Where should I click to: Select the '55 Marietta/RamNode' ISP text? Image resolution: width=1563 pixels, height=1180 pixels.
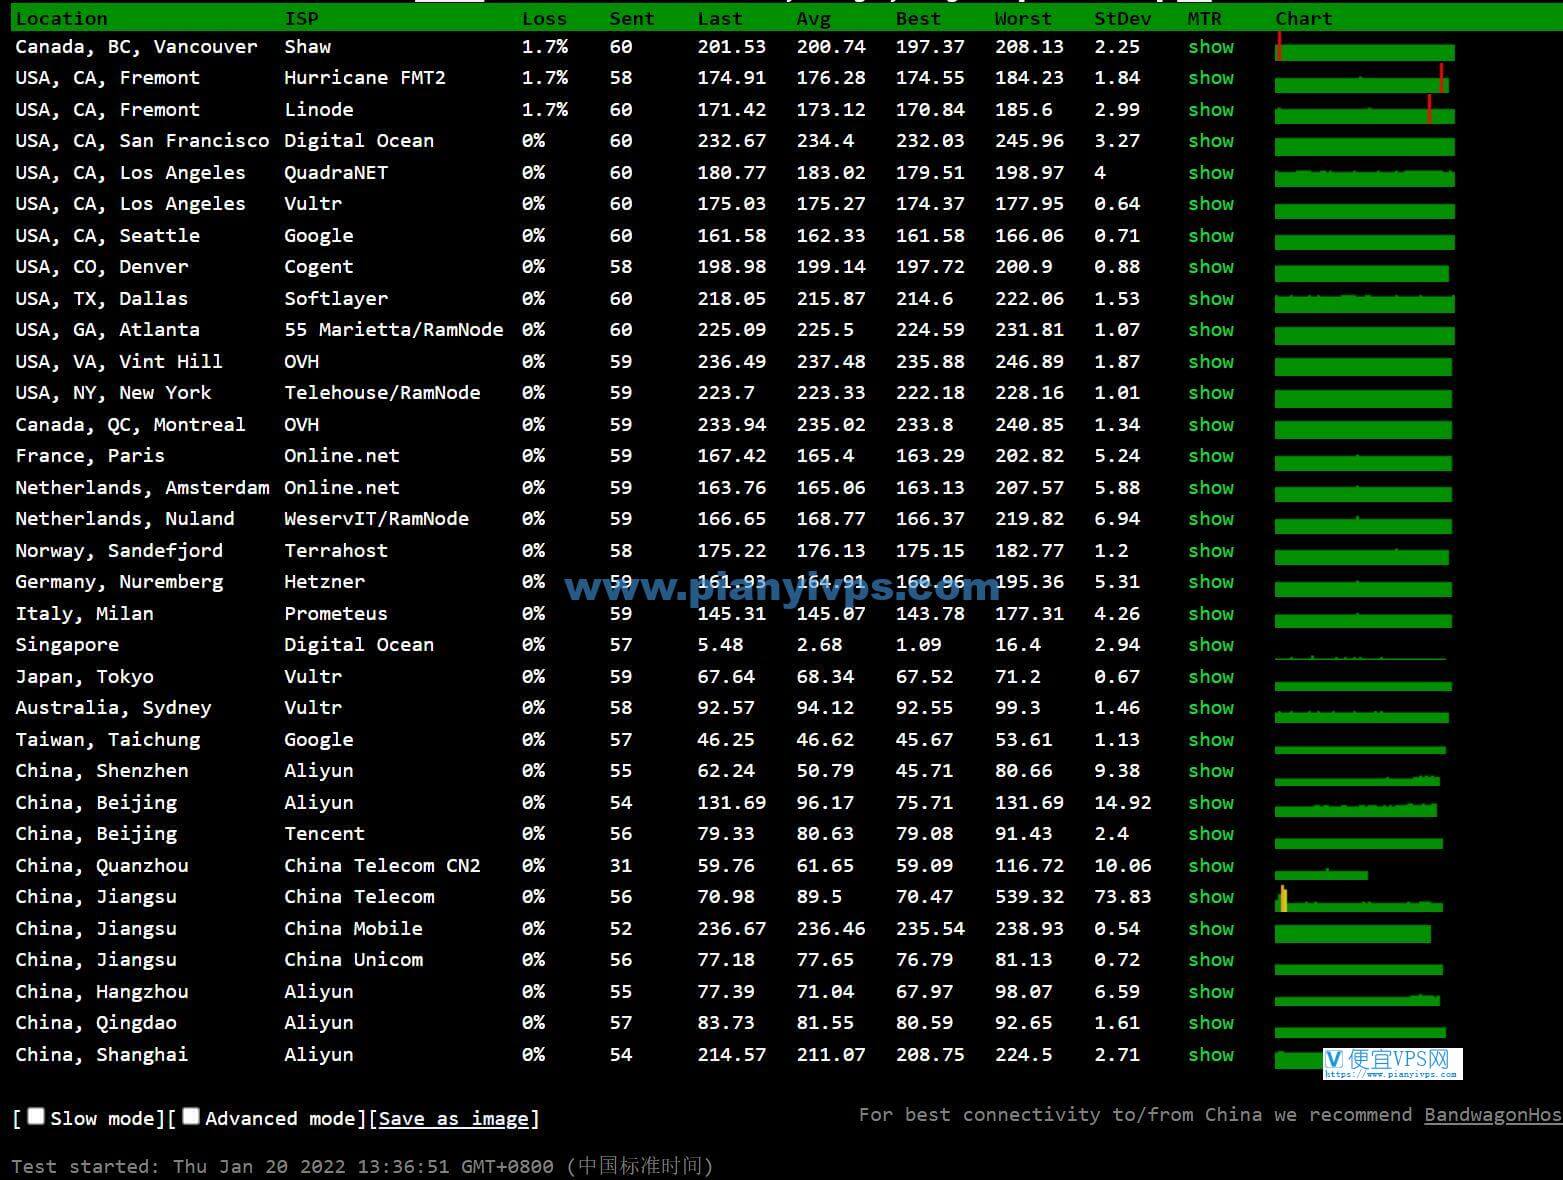pos(393,330)
